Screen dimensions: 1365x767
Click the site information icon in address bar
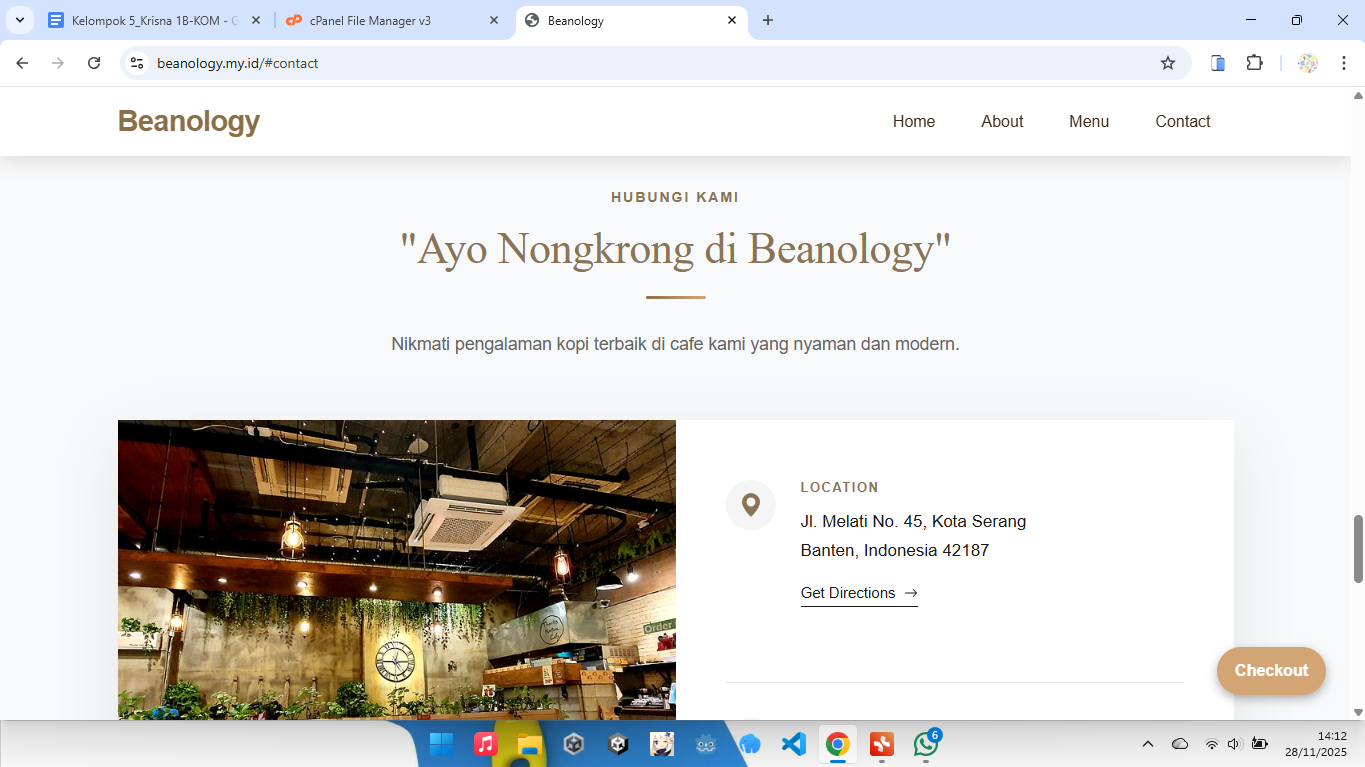click(138, 63)
